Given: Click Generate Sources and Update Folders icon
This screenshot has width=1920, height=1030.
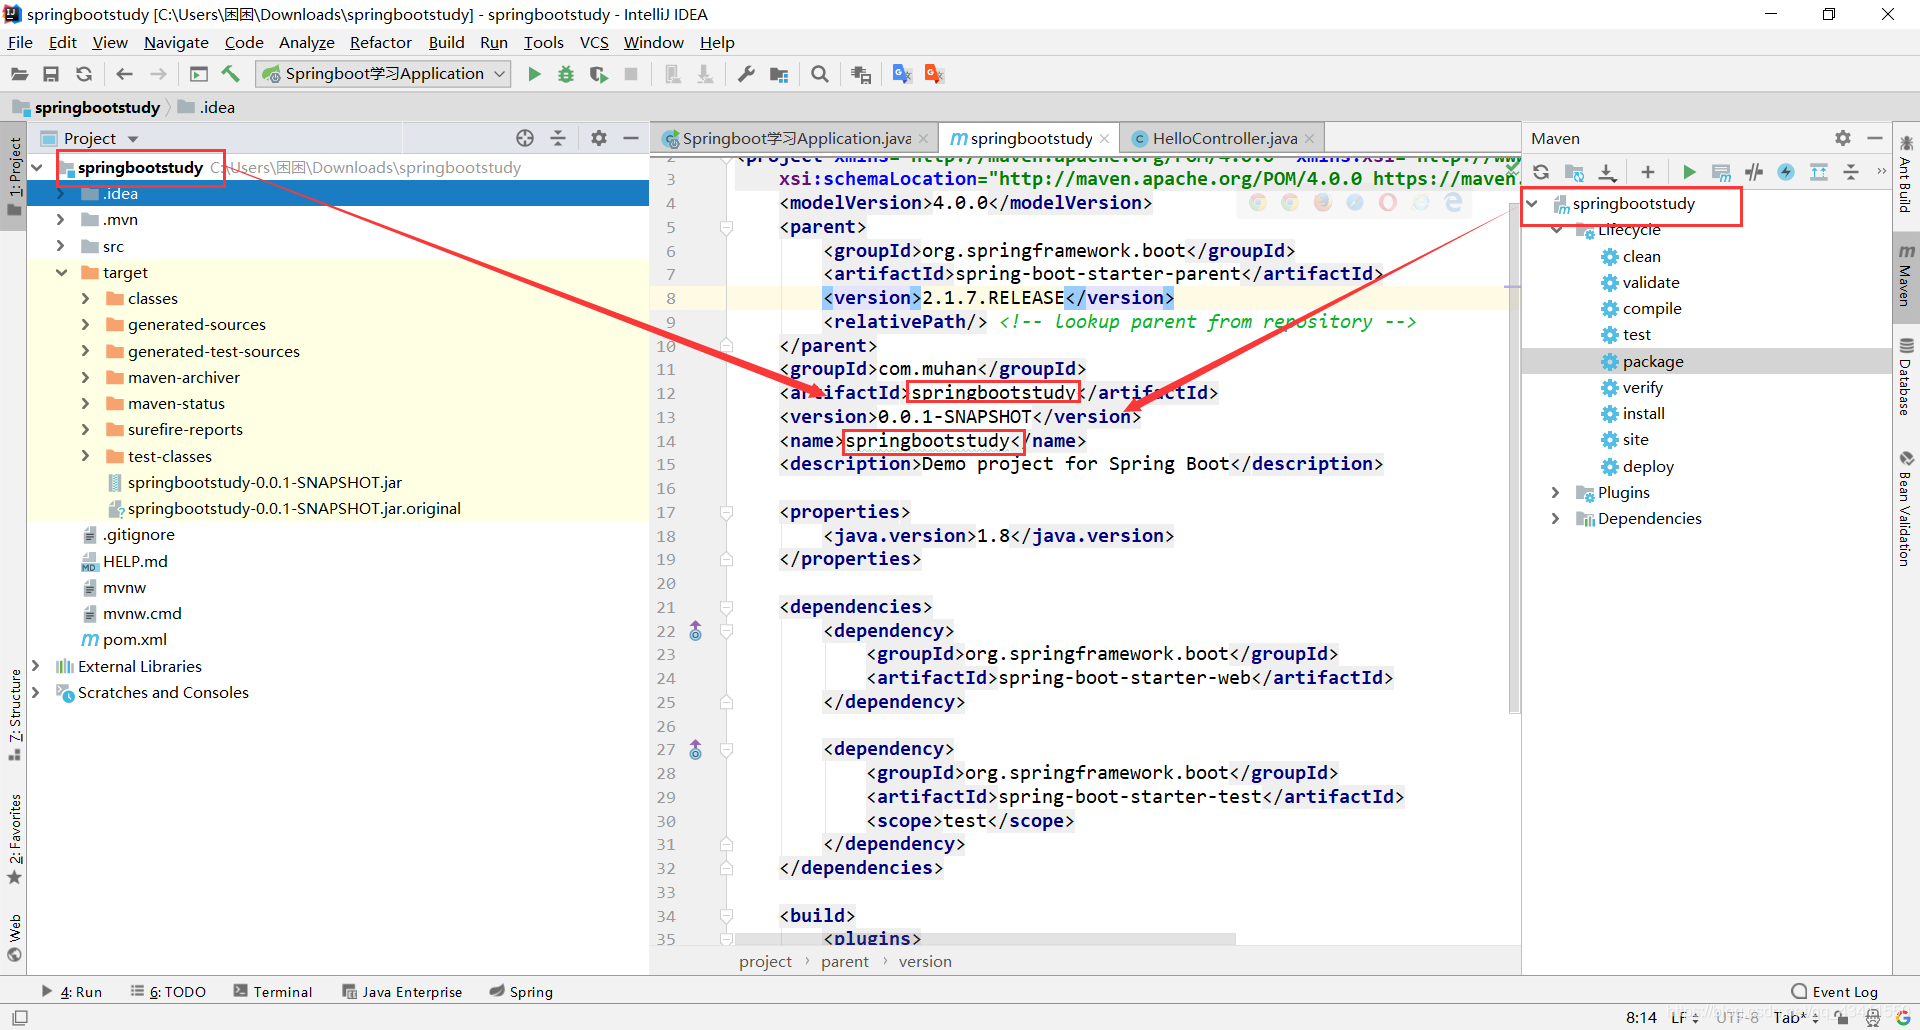Looking at the screenshot, I should [x=1574, y=172].
